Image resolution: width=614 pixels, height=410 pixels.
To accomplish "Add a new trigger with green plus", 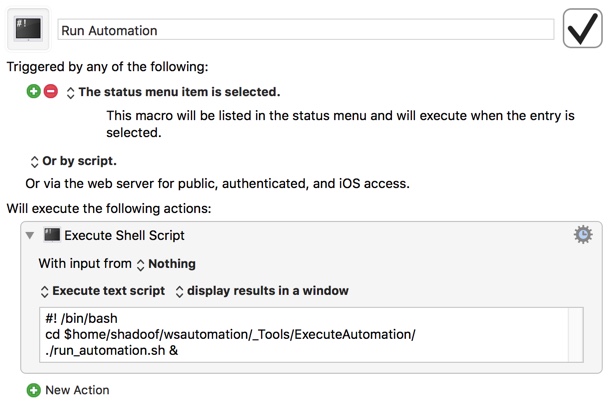I will pyautogui.click(x=34, y=91).
